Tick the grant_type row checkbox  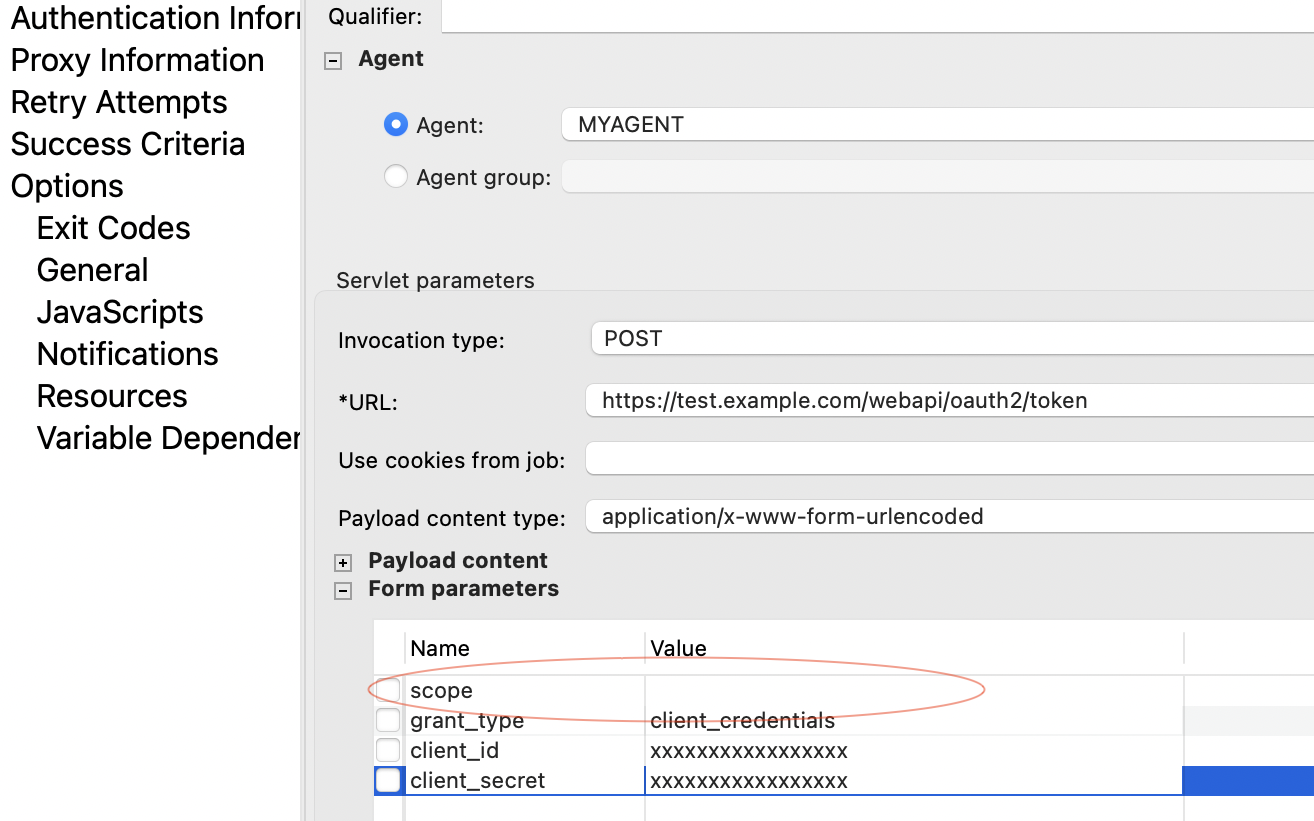(x=388, y=721)
